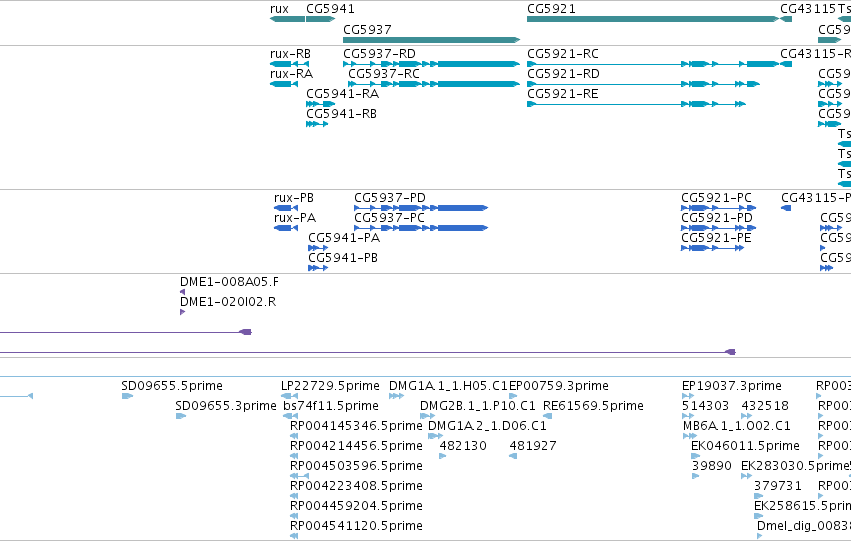Select transcript CG5921-RE

pyautogui.click(x=636, y=104)
